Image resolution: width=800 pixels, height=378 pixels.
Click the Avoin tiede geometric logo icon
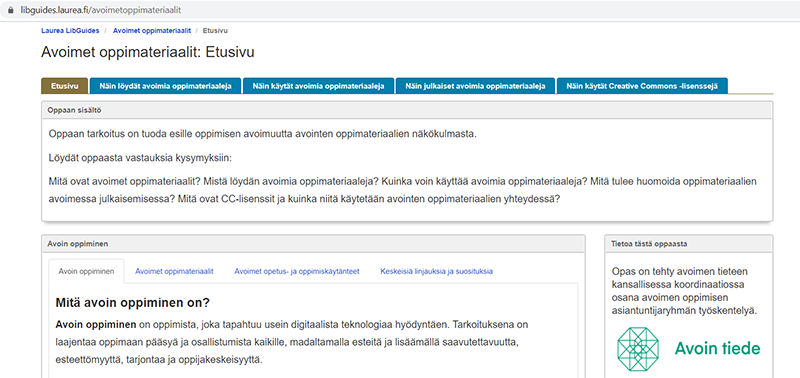point(638,349)
